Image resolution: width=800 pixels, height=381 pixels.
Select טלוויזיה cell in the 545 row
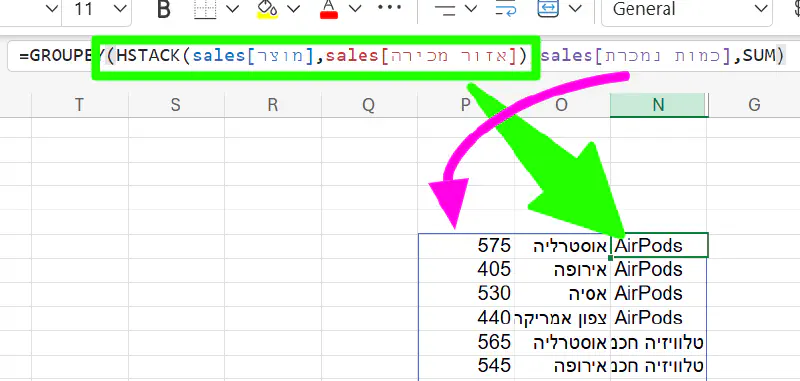[x=659, y=366]
